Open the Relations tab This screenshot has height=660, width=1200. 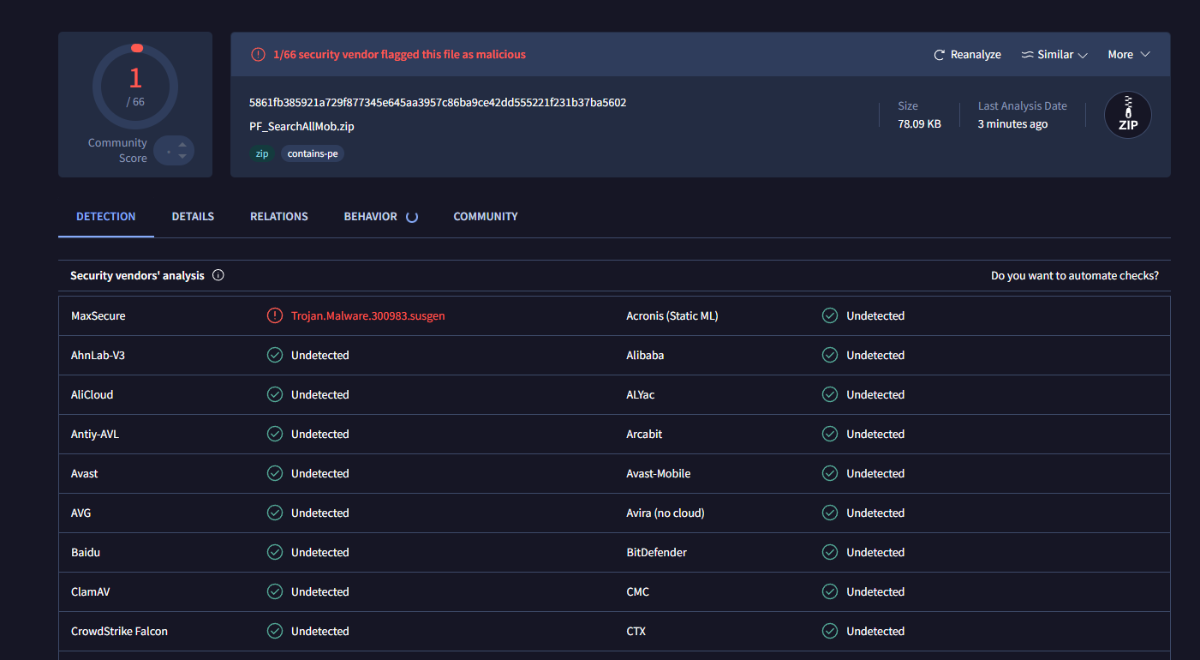279,217
